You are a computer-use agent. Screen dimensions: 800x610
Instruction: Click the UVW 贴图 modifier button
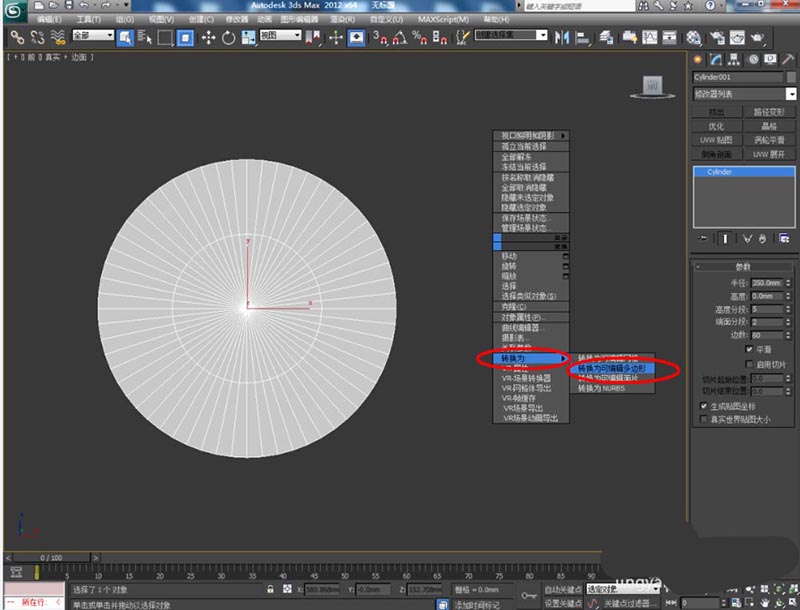[716, 140]
